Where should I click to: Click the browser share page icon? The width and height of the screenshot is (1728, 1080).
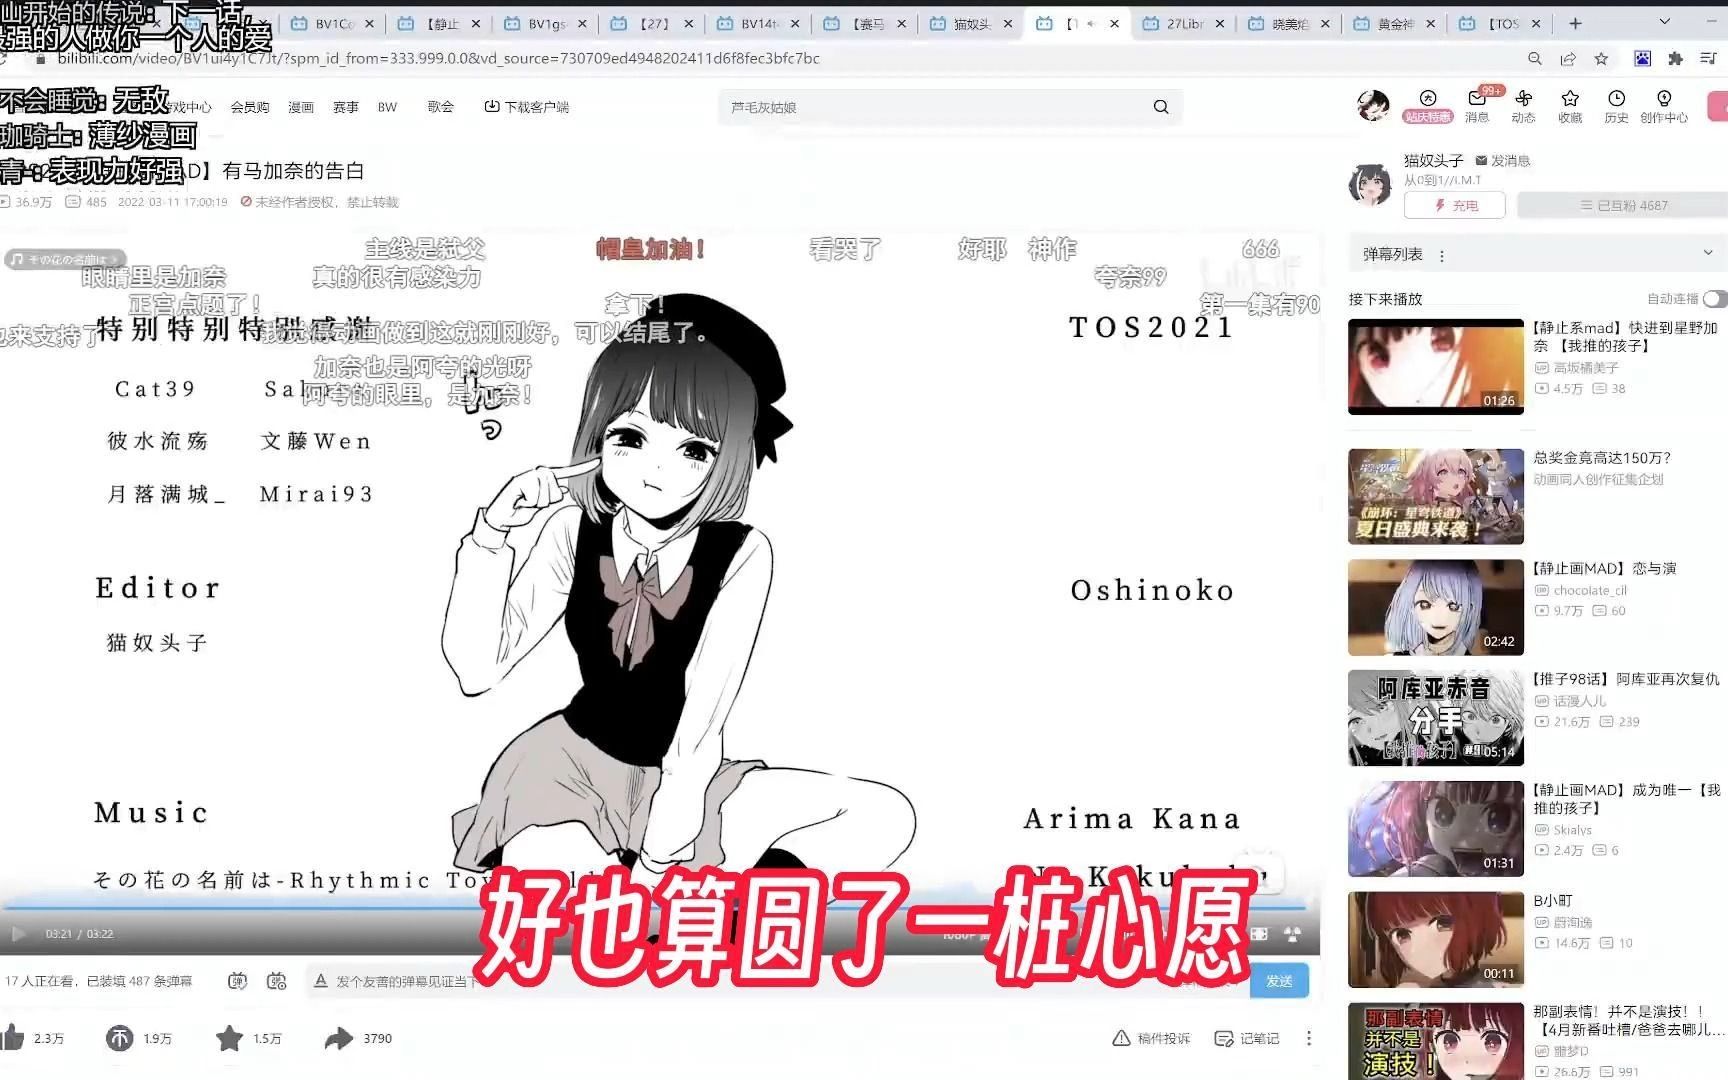1568,59
